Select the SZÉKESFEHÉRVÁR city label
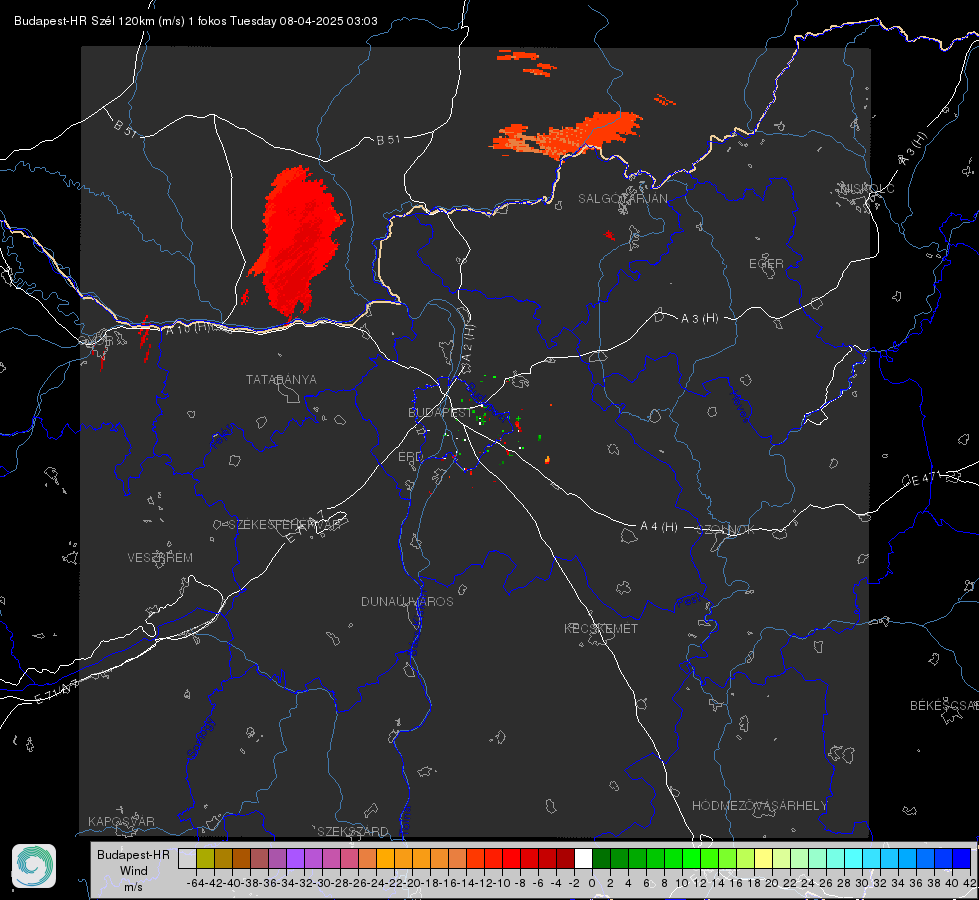The image size is (979, 900). point(285,525)
